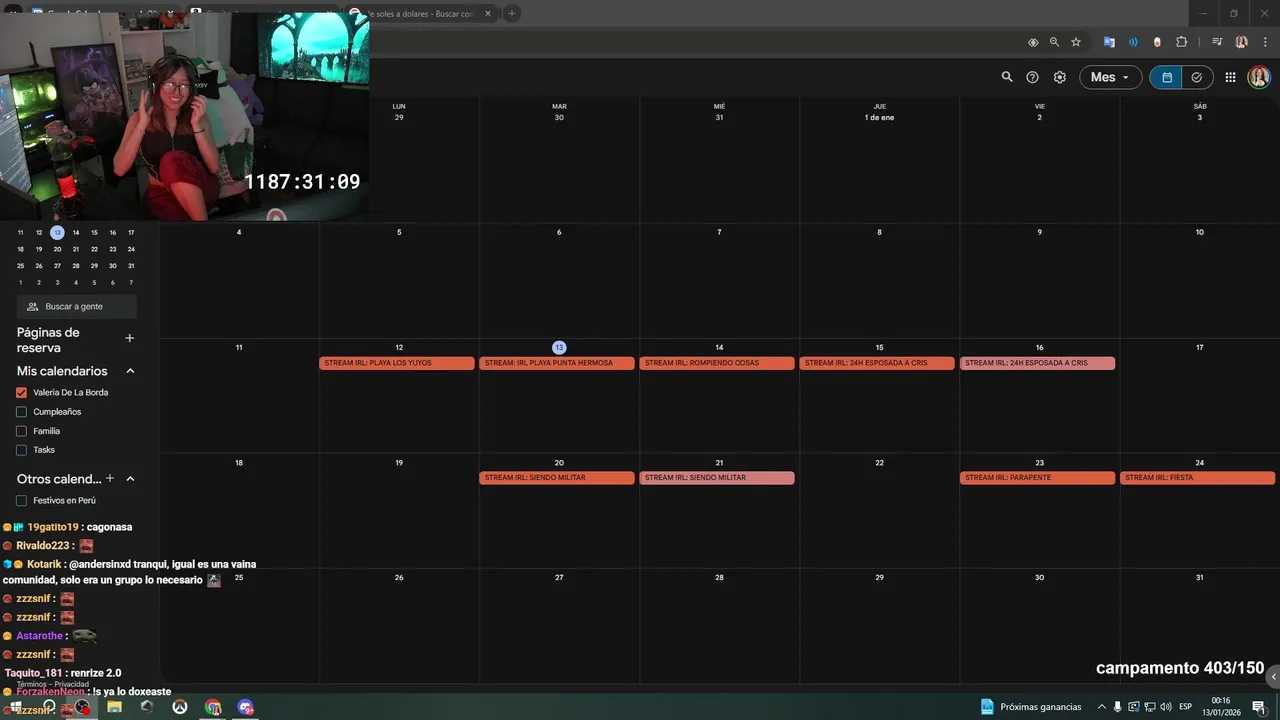Type in the Buscar a gente field
The image size is (1280, 720).
(x=77, y=307)
